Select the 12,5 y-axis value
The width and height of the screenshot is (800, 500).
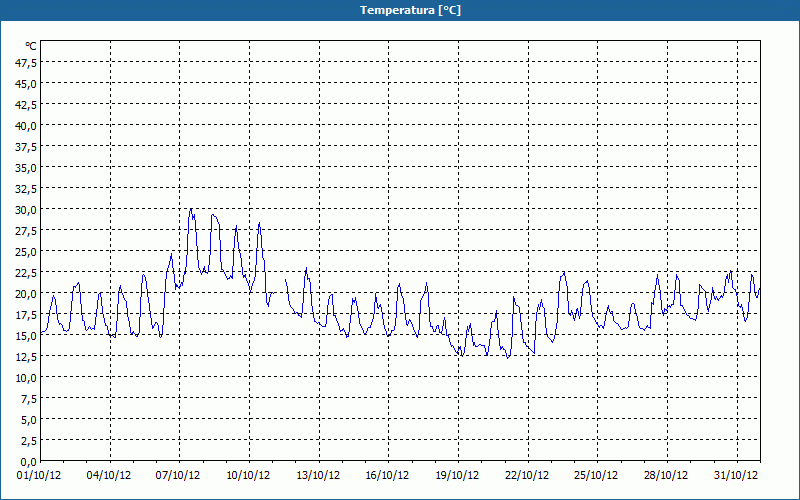click(x=27, y=357)
